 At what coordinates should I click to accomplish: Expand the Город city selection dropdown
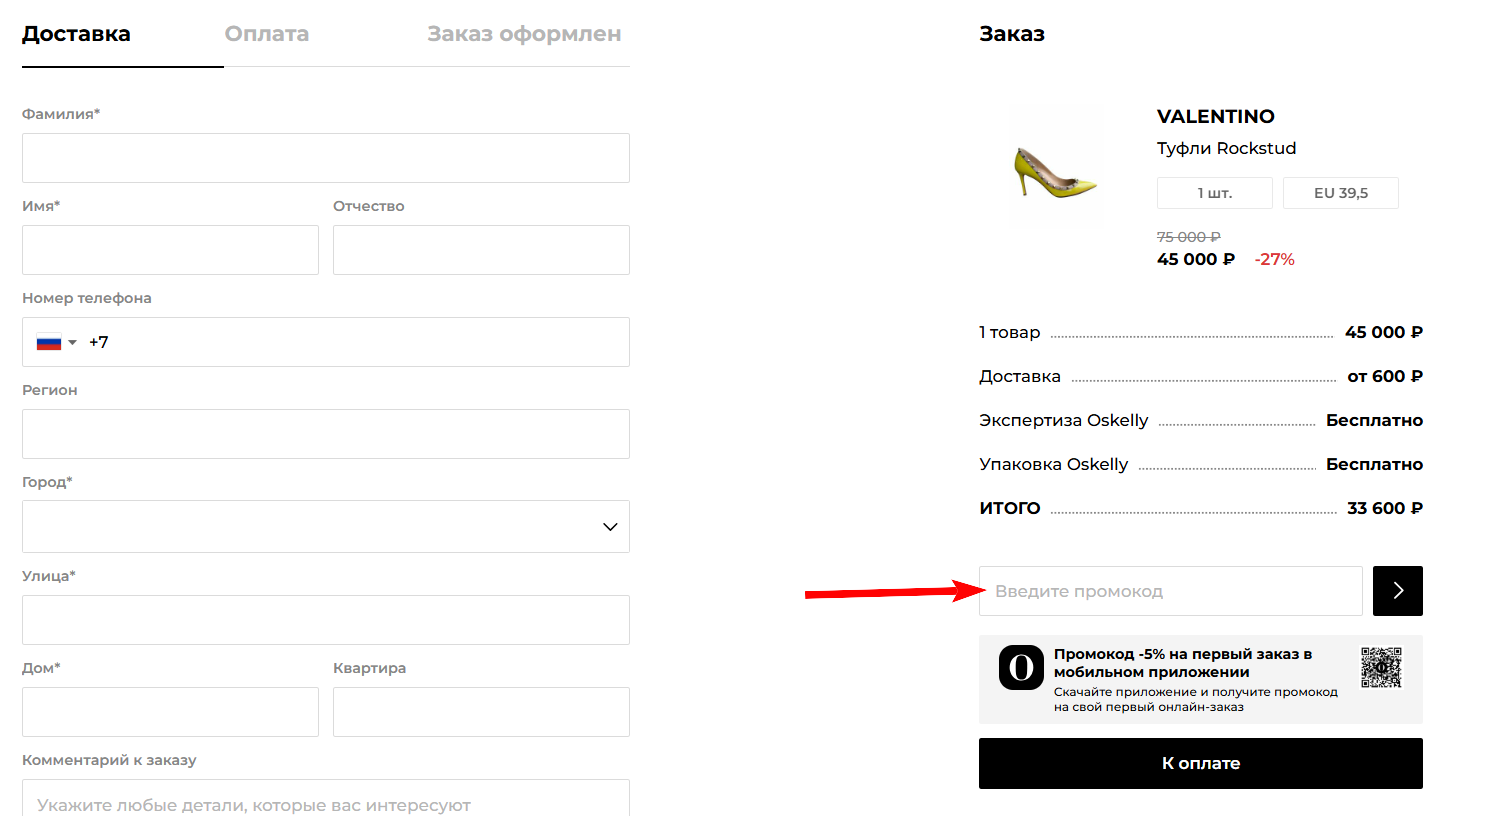click(x=609, y=525)
